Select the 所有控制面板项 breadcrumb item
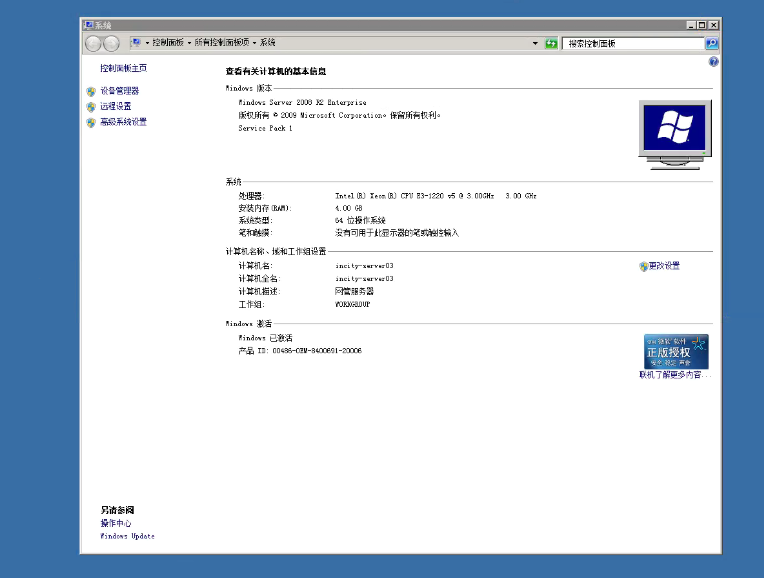The image size is (764, 578). coord(222,43)
